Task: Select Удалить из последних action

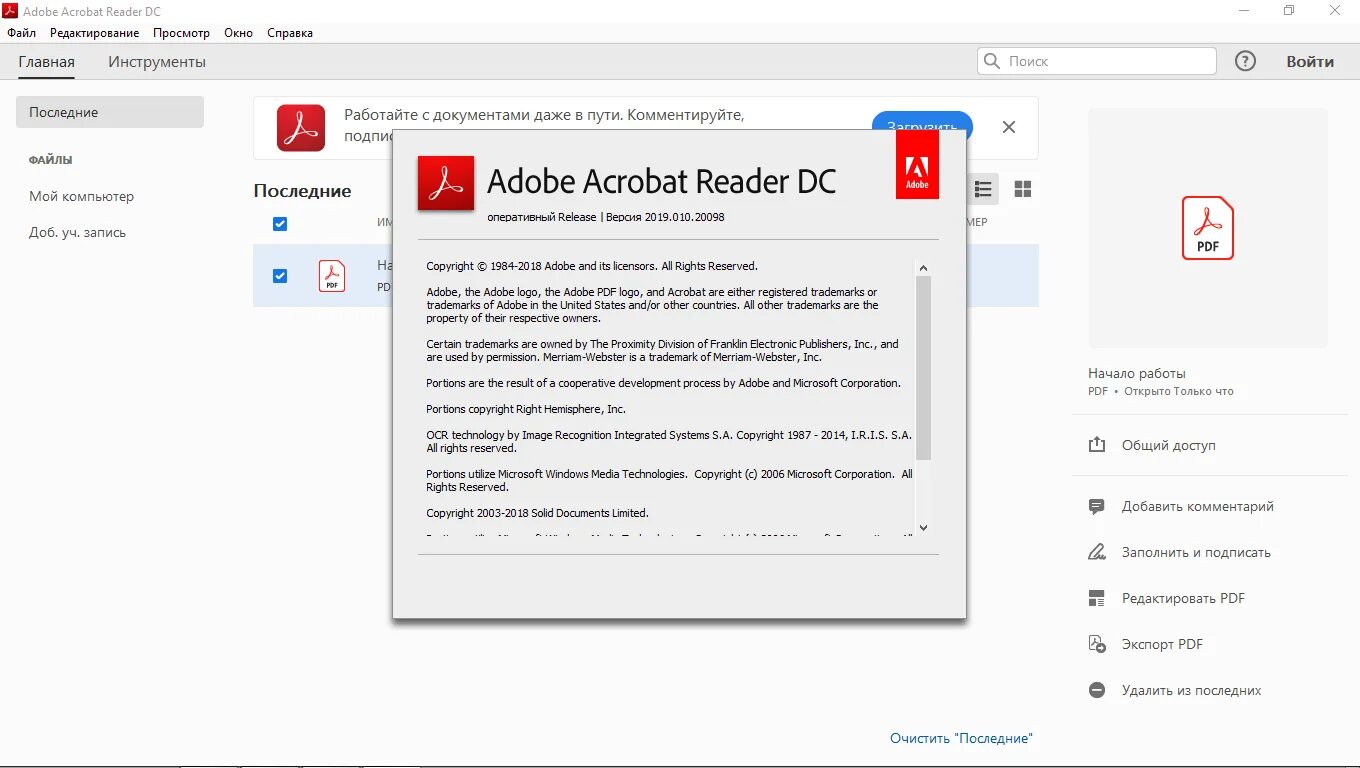Action: (1192, 690)
